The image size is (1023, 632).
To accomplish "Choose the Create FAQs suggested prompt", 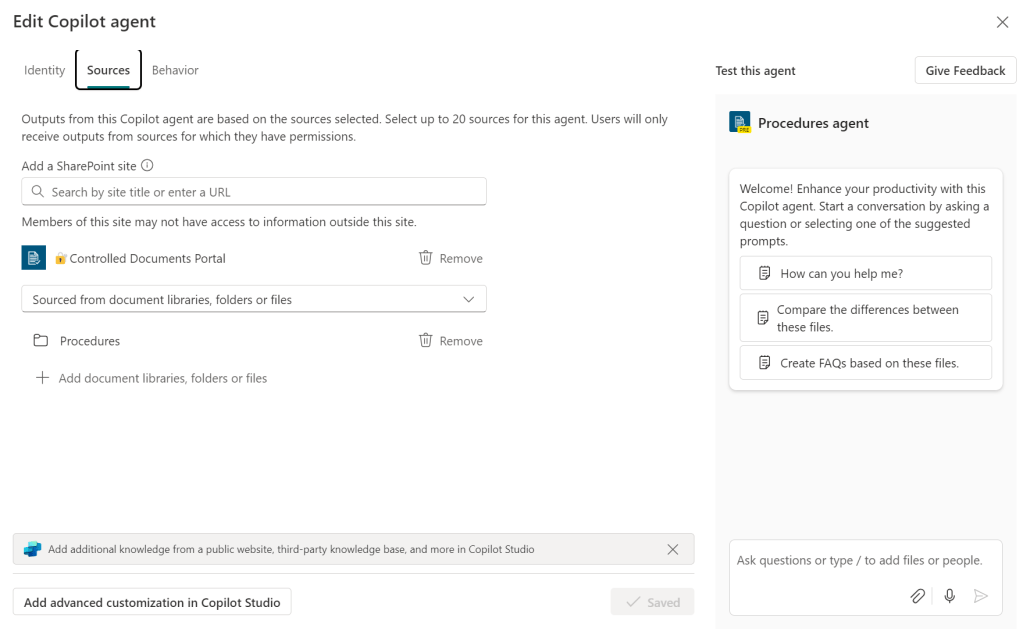I will tap(865, 363).
